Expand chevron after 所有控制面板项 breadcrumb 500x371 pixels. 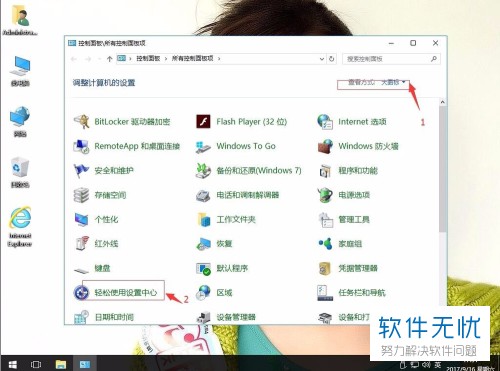pyautogui.click(x=219, y=59)
